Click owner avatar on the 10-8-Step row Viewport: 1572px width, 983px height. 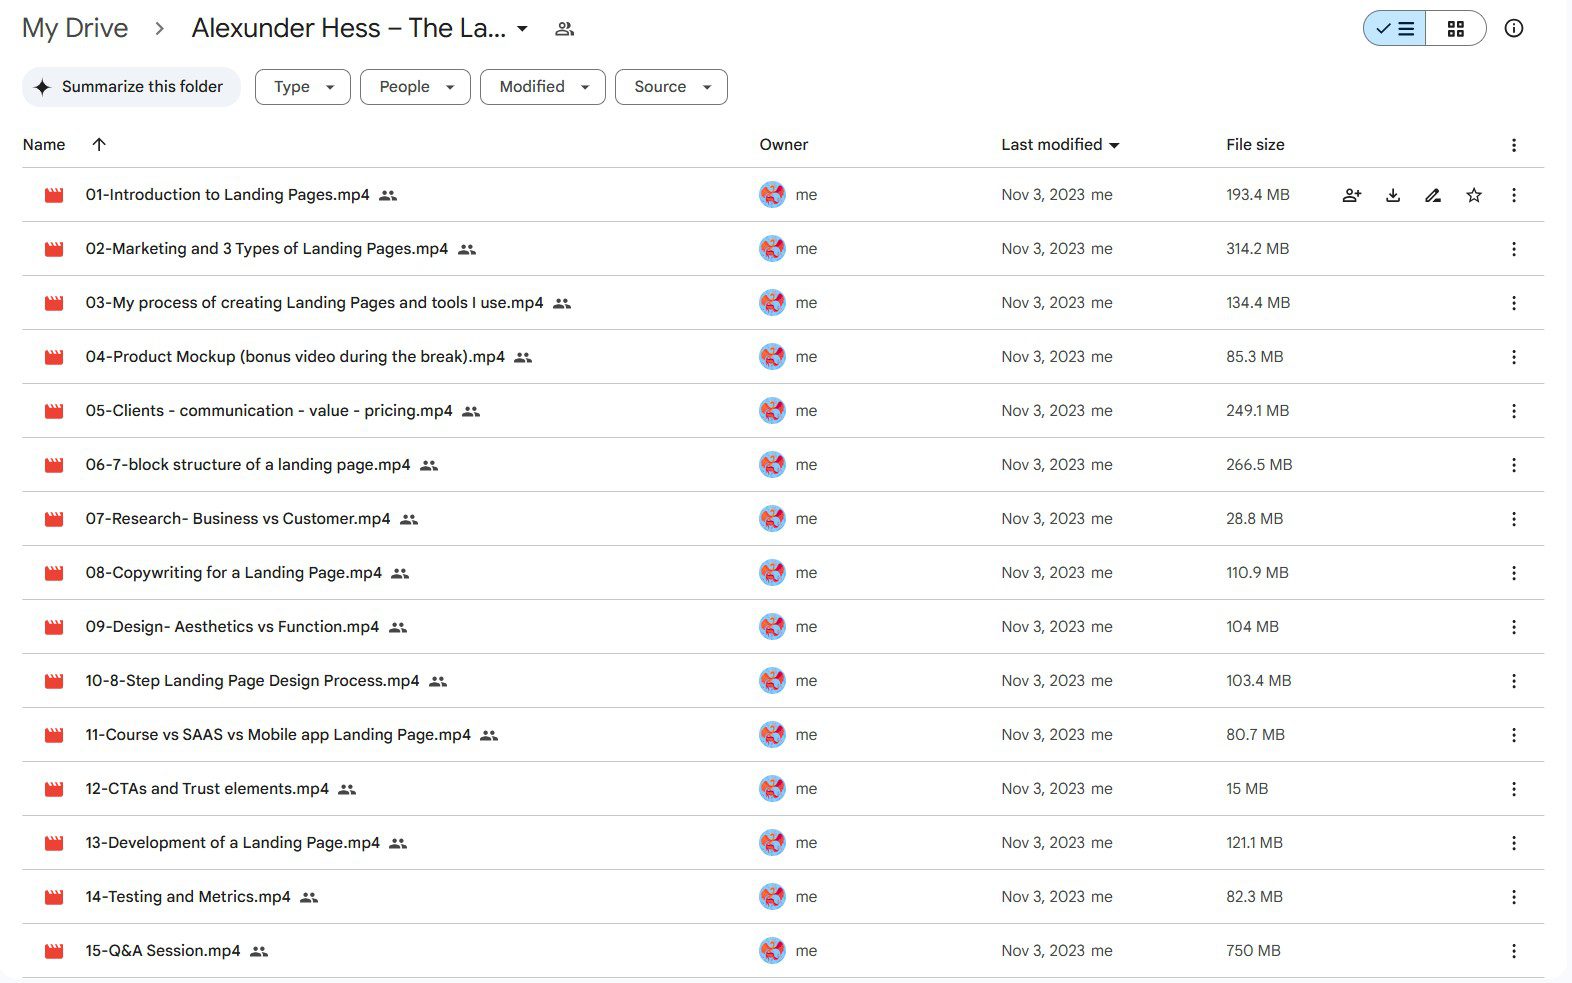[x=772, y=681]
